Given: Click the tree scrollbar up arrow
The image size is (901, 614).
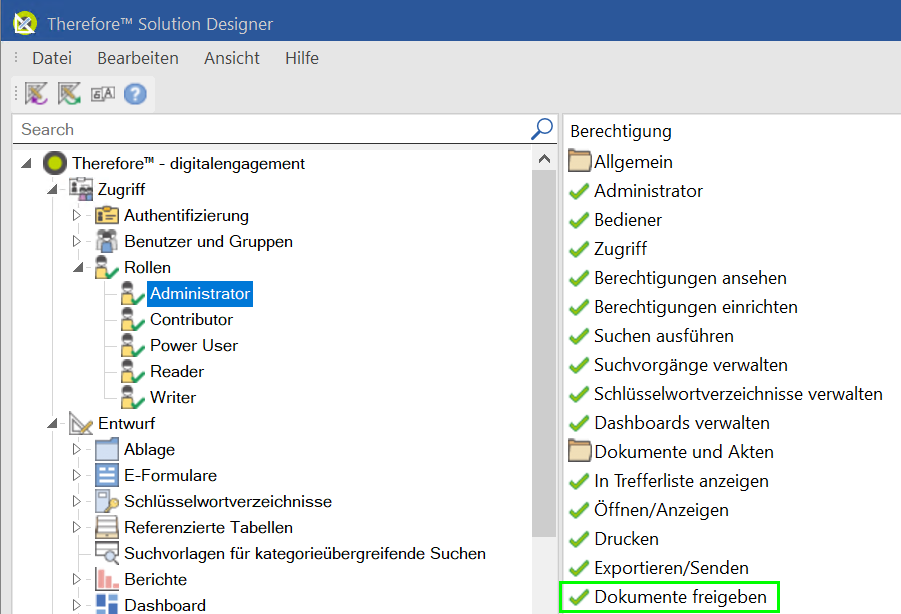Looking at the screenshot, I should click(544, 160).
